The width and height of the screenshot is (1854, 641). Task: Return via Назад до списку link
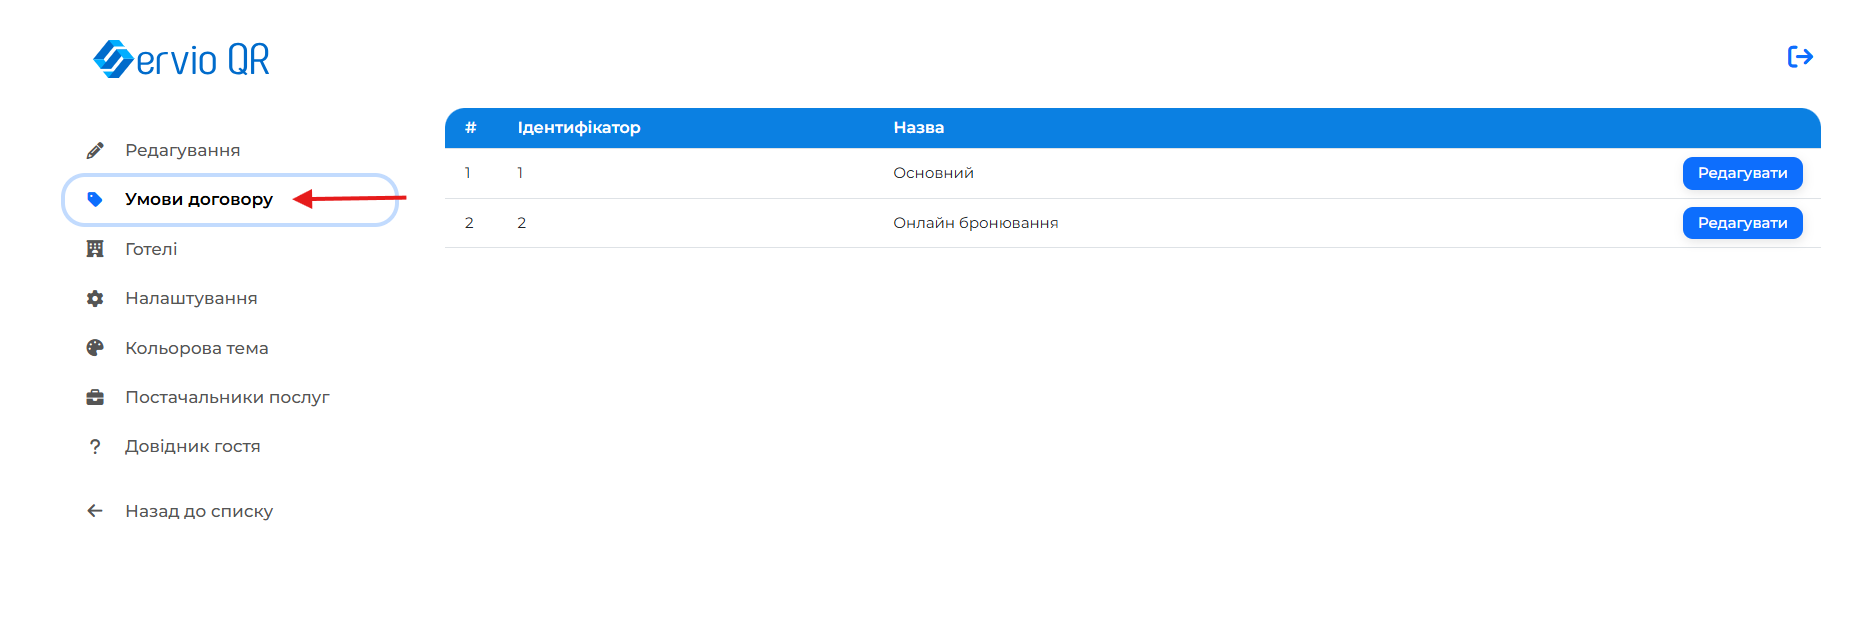pyautogui.click(x=198, y=511)
